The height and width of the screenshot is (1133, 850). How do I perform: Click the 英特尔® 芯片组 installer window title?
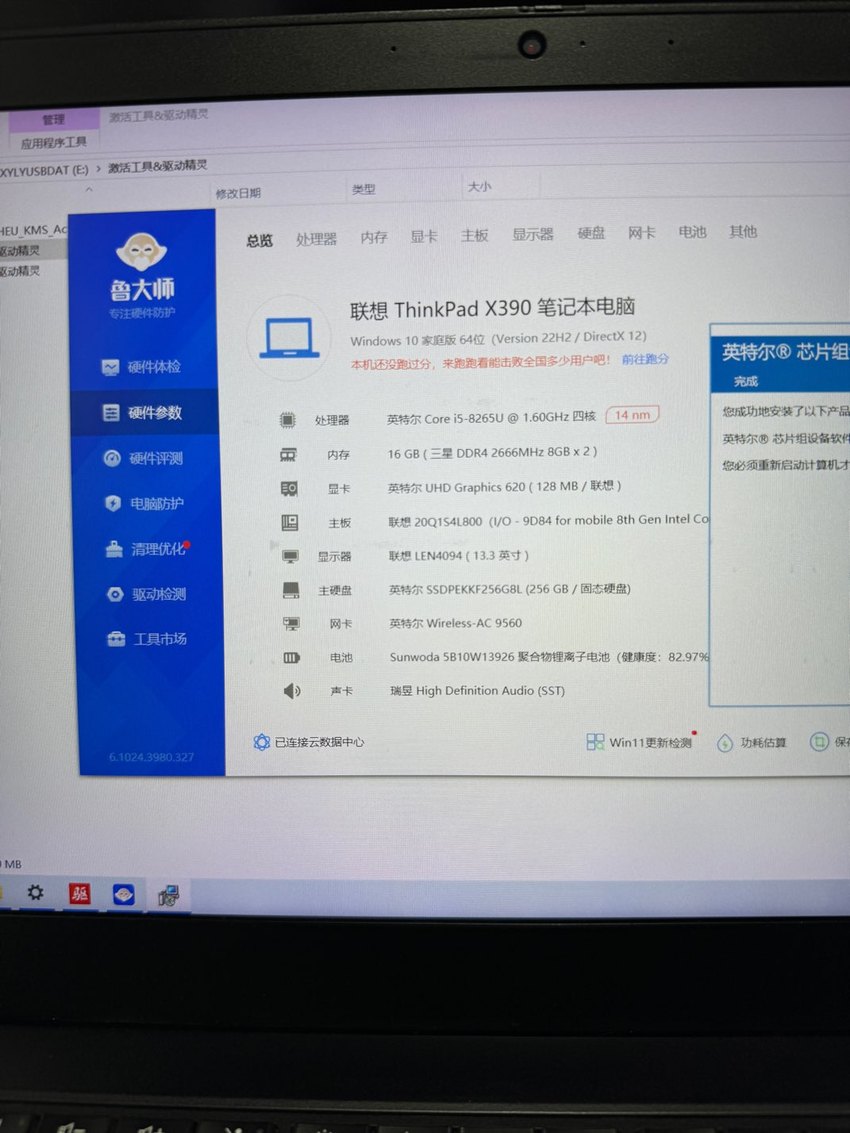click(785, 352)
